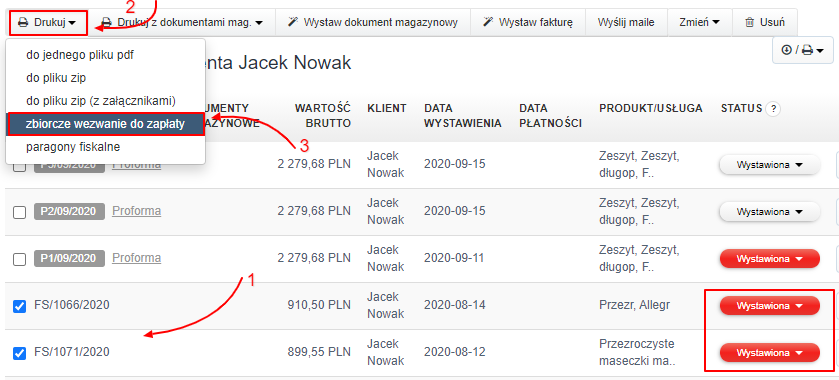Choose 'do jednego pliku pdf' option
This screenshot has width=839, height=380.
pyautogui.click(x=105, y=55)
